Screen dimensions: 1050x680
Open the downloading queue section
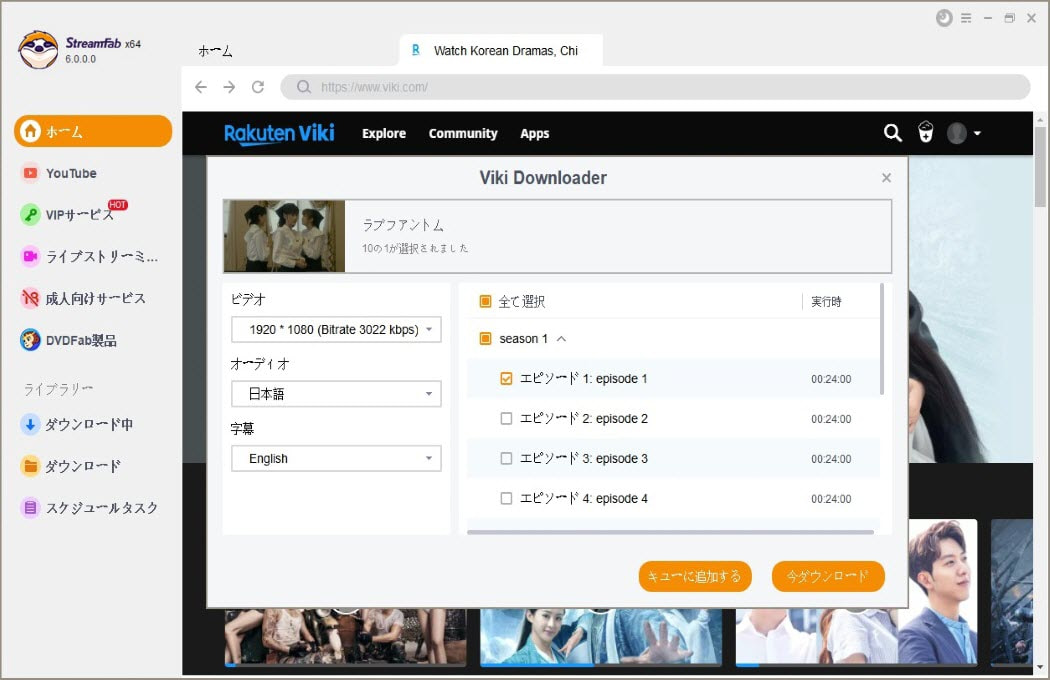[x=88, y=424]
